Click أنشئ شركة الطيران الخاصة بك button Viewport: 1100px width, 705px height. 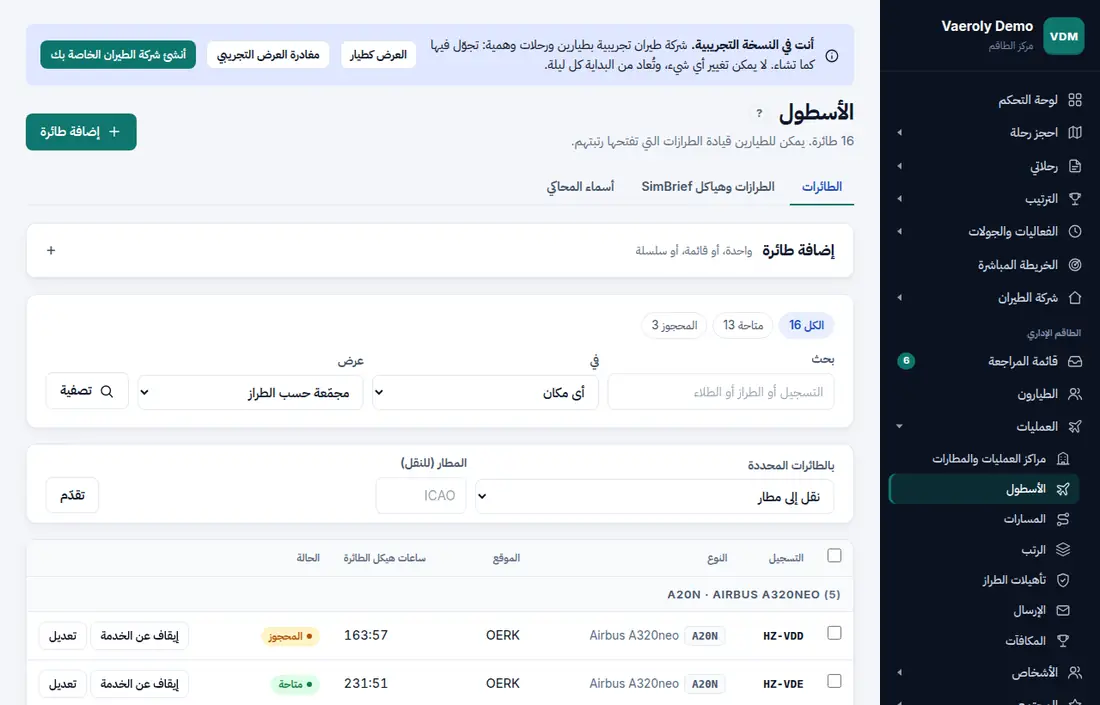click(118, 55)
